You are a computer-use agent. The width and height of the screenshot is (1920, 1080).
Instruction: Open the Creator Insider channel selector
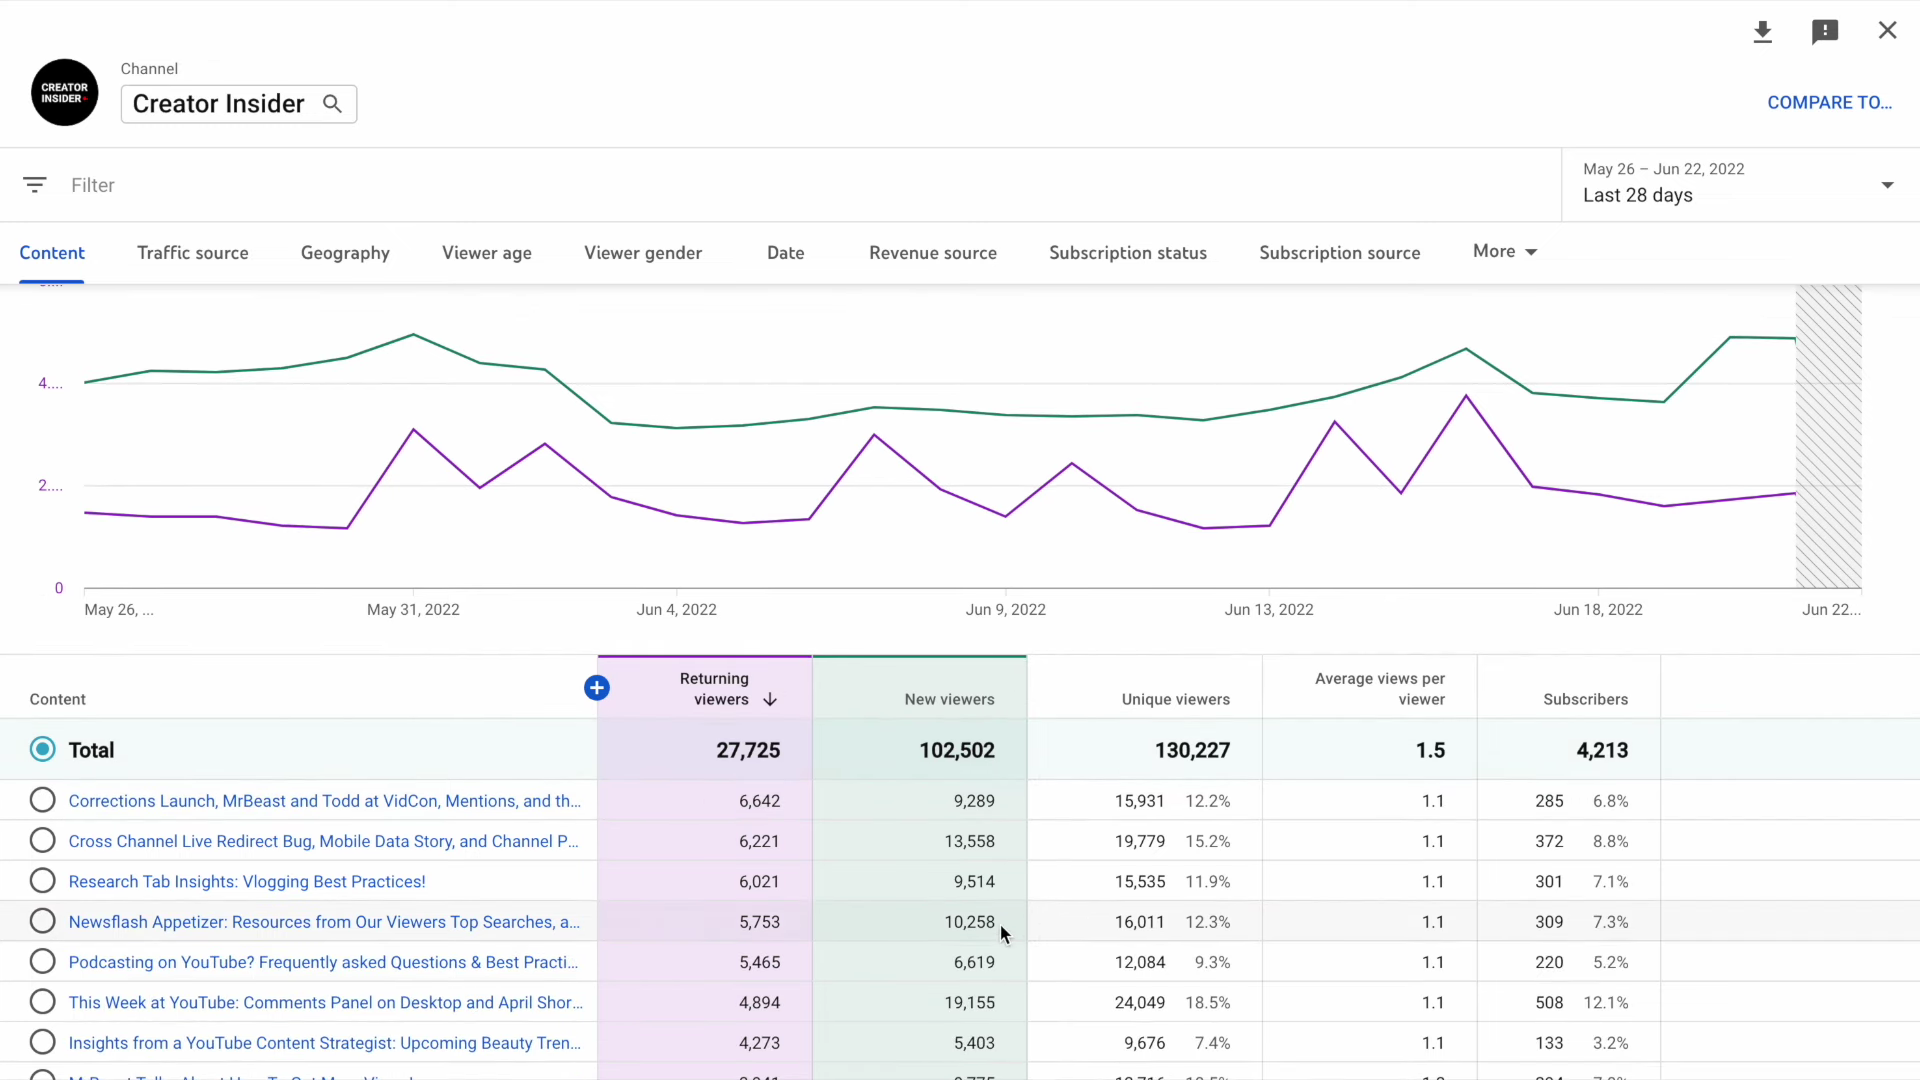219,104
